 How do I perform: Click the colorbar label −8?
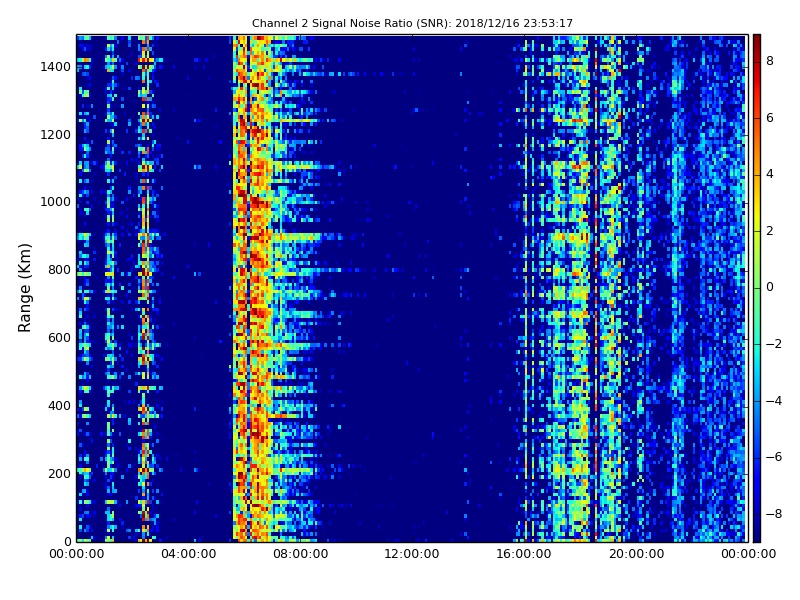pyautogui.click(x=774, y=514)
